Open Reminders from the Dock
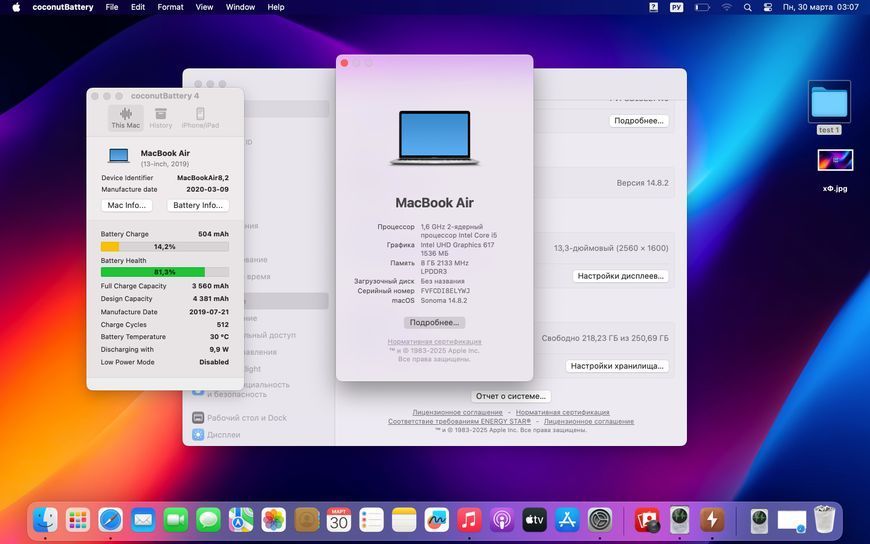The width and height of the screenshot is (870, 544). (x=371, y=520)
